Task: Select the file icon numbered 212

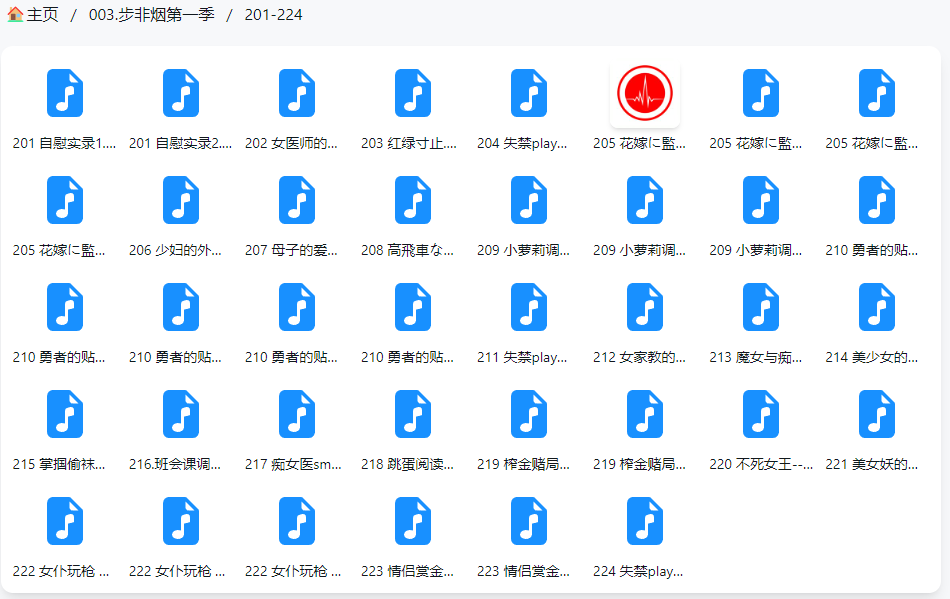Action: [x=645, y=307]
